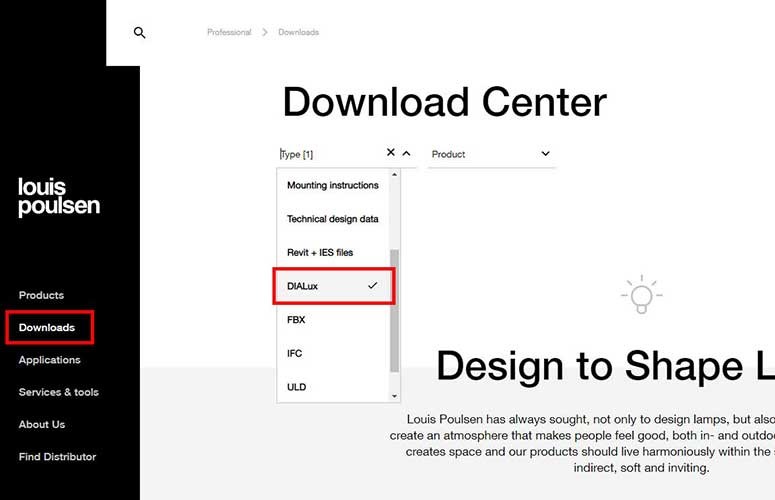The width and height of the screenshot is (775, 500).
Task: Open the Product dropdown
Action: (x=491, y=154)
